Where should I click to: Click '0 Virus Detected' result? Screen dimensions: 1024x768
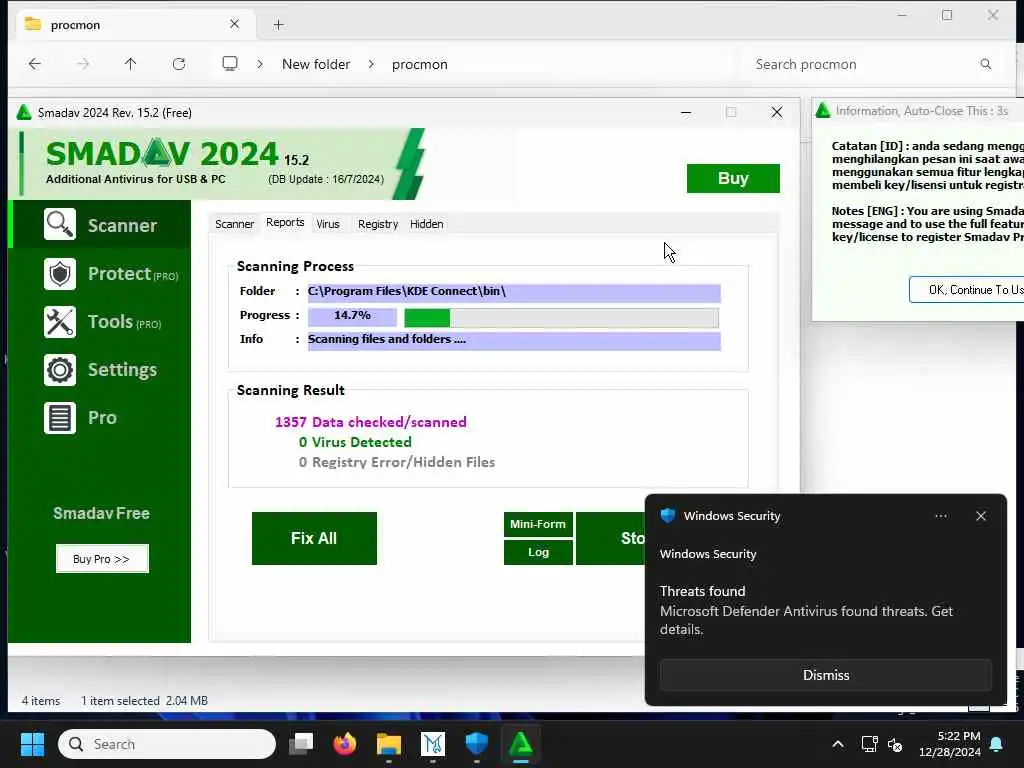355,442
